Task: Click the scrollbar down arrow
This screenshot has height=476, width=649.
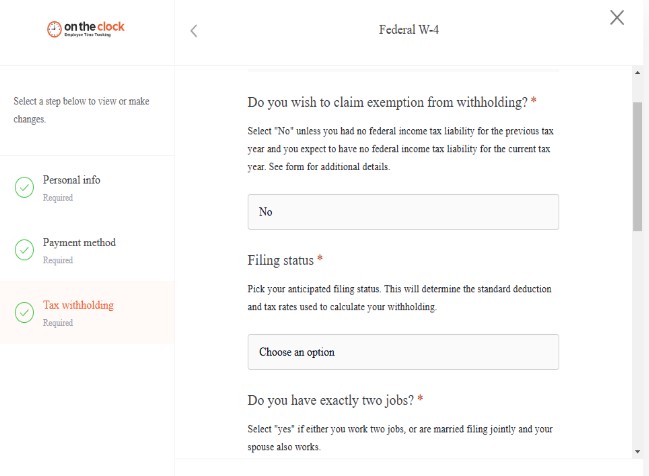Action: tap(637, 452)
